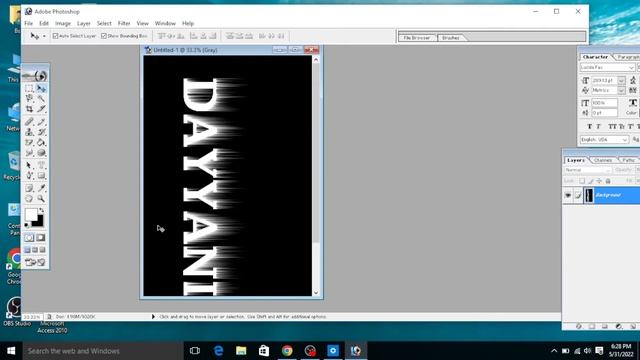Screen dimensions: 640x360
Task: Select the Crop tool
Action: point(29,109)
